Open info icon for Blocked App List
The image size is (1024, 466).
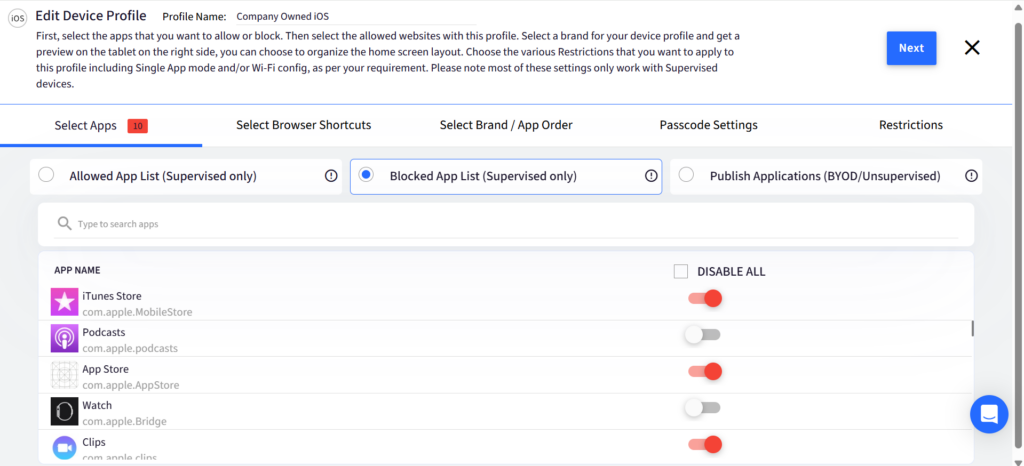[x=651, y=176]
